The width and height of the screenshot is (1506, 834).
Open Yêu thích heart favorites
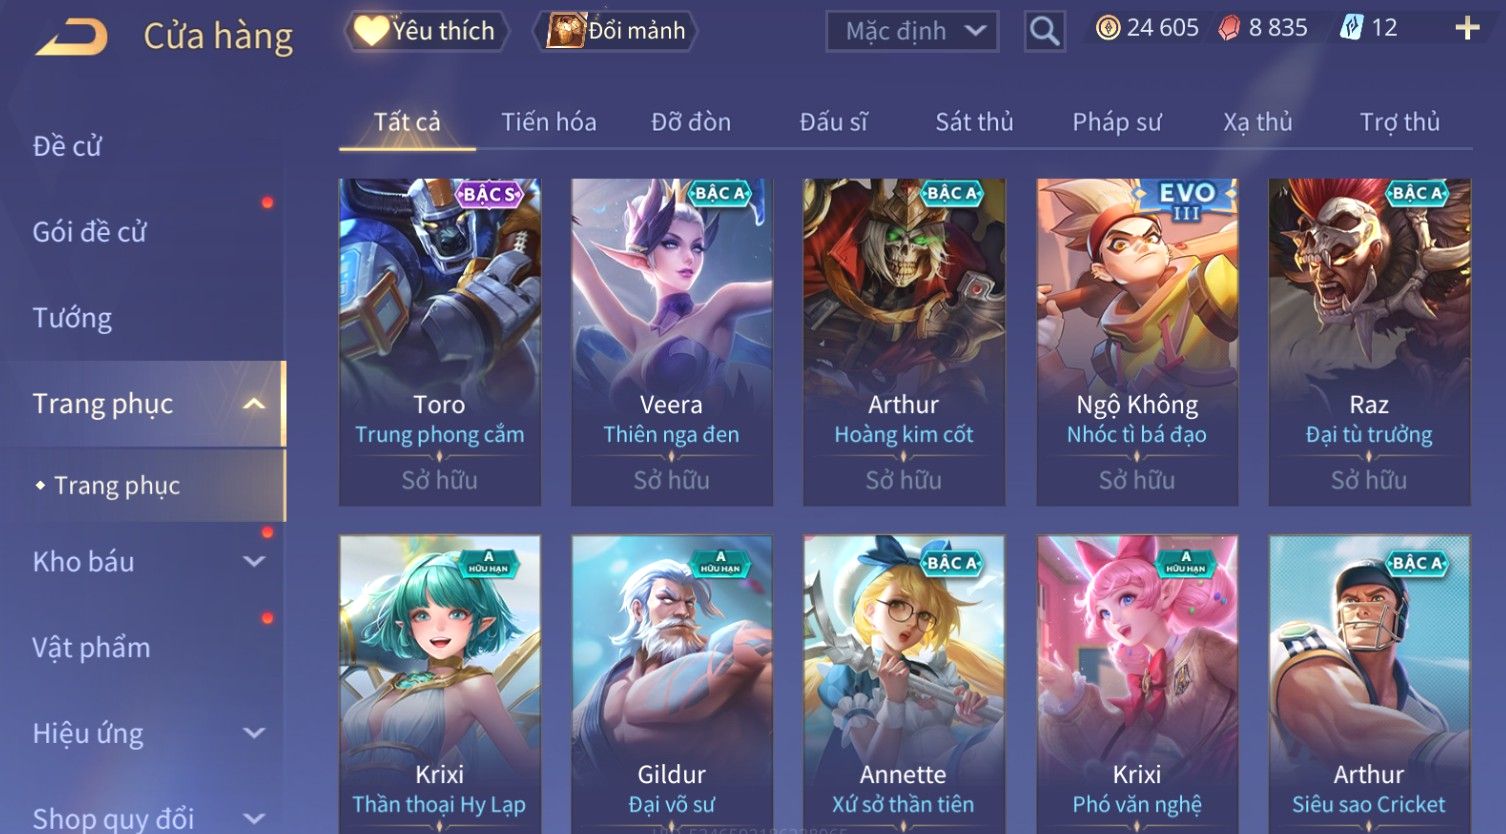(426, 31)
